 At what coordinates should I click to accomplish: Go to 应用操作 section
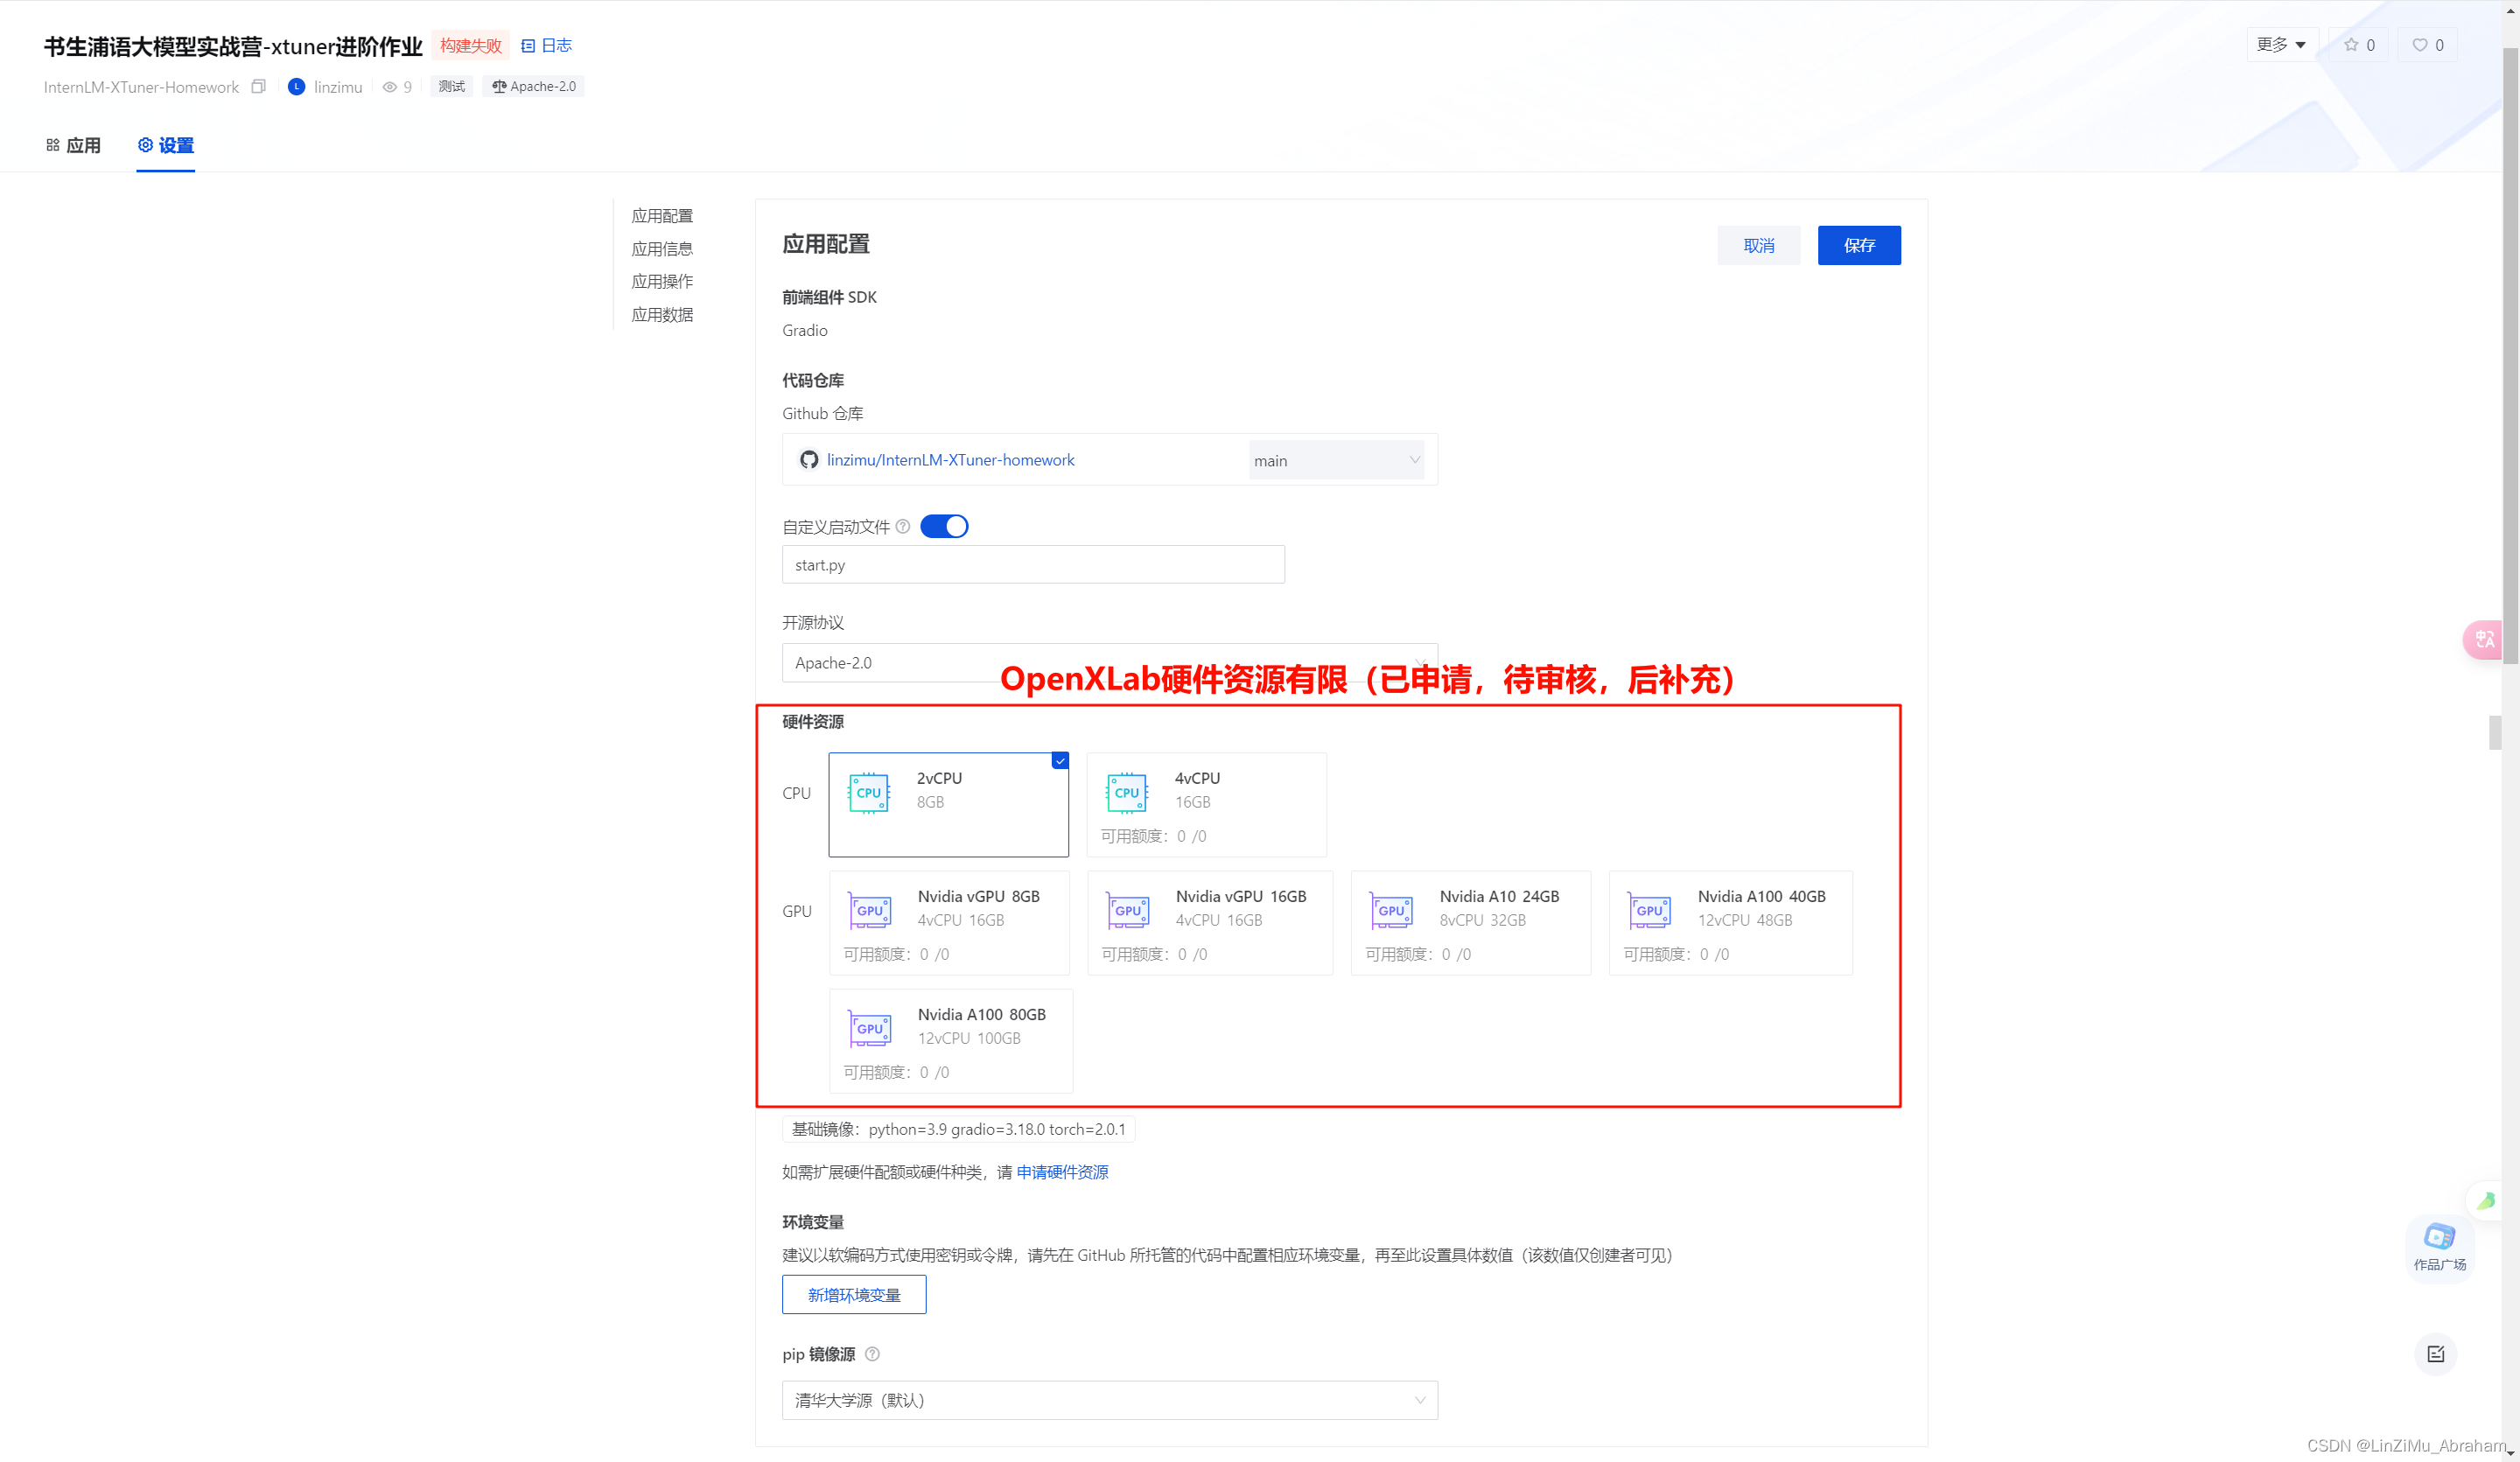pos(662,282)
